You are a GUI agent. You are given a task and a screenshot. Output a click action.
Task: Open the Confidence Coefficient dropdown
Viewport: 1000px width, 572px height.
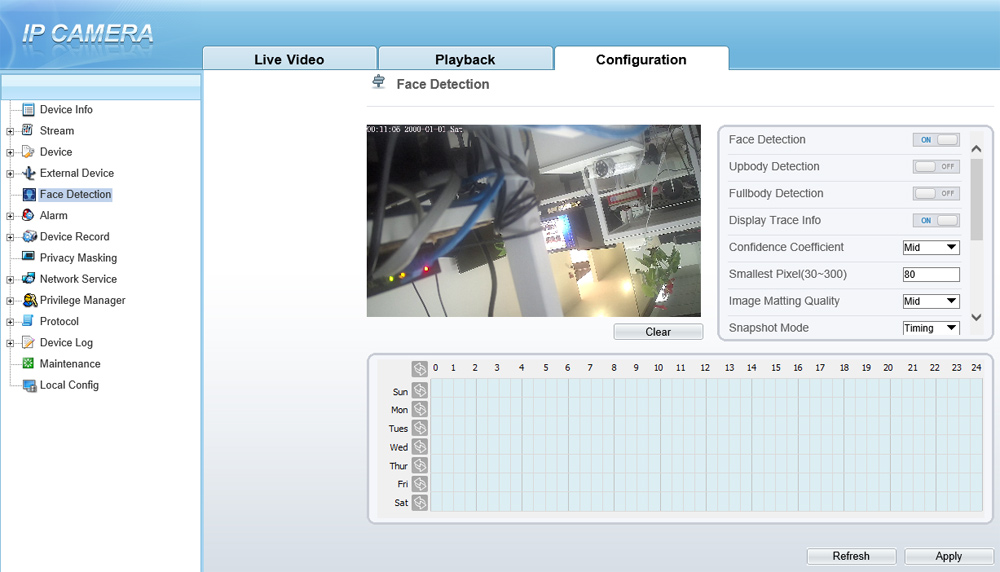pyautogui.click(x=931, y=247)
